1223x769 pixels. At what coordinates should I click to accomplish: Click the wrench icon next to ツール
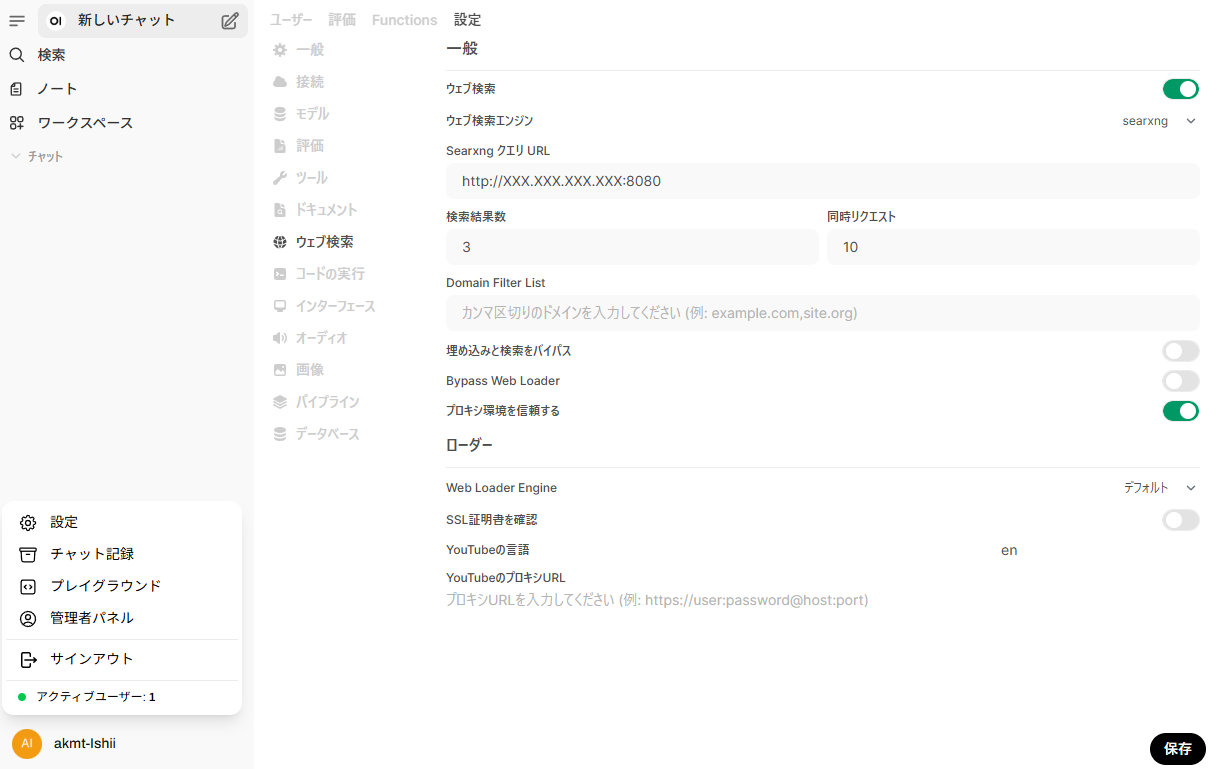(x=280, y=178)
